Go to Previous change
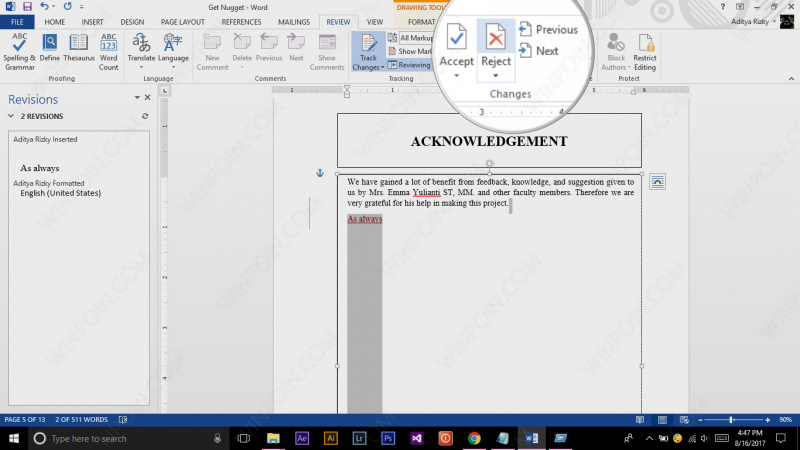This screenshot has width=800, height=450. 548,30
